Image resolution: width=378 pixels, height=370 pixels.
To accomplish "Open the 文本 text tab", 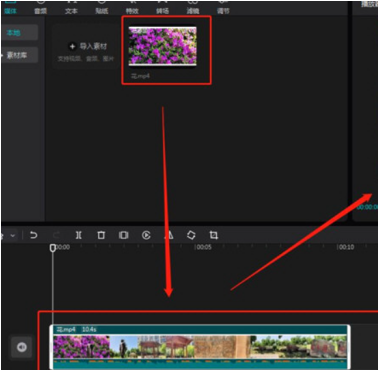I will 71,7.
